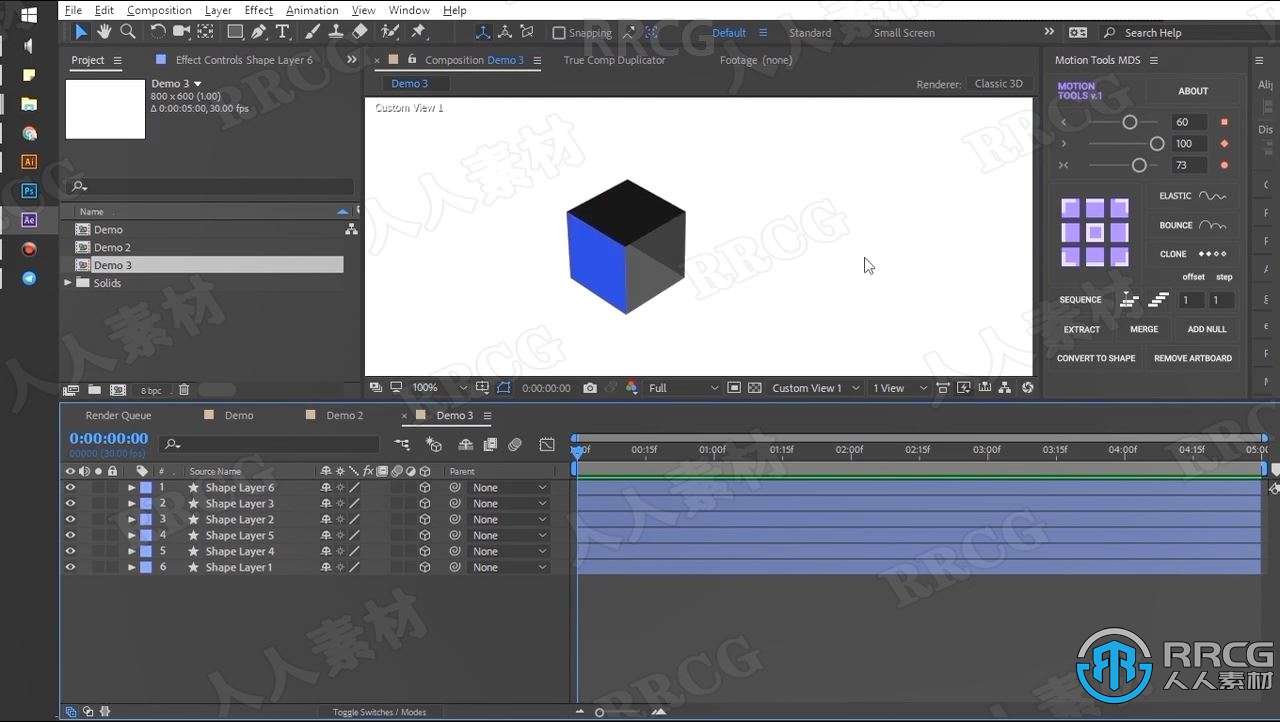Select the Horizontal Type tool
Screen dimensions: 1280x722
point(283,32)
